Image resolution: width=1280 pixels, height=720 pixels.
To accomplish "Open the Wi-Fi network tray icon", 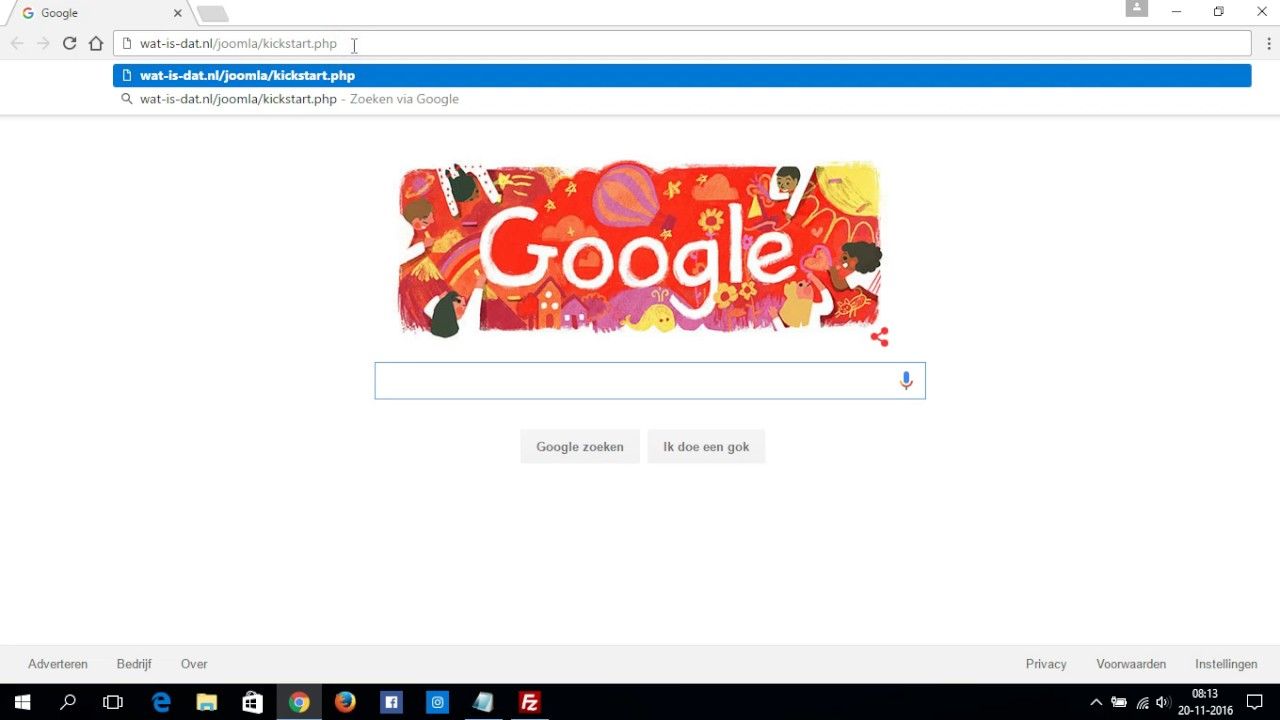I will click(1142, 702).
